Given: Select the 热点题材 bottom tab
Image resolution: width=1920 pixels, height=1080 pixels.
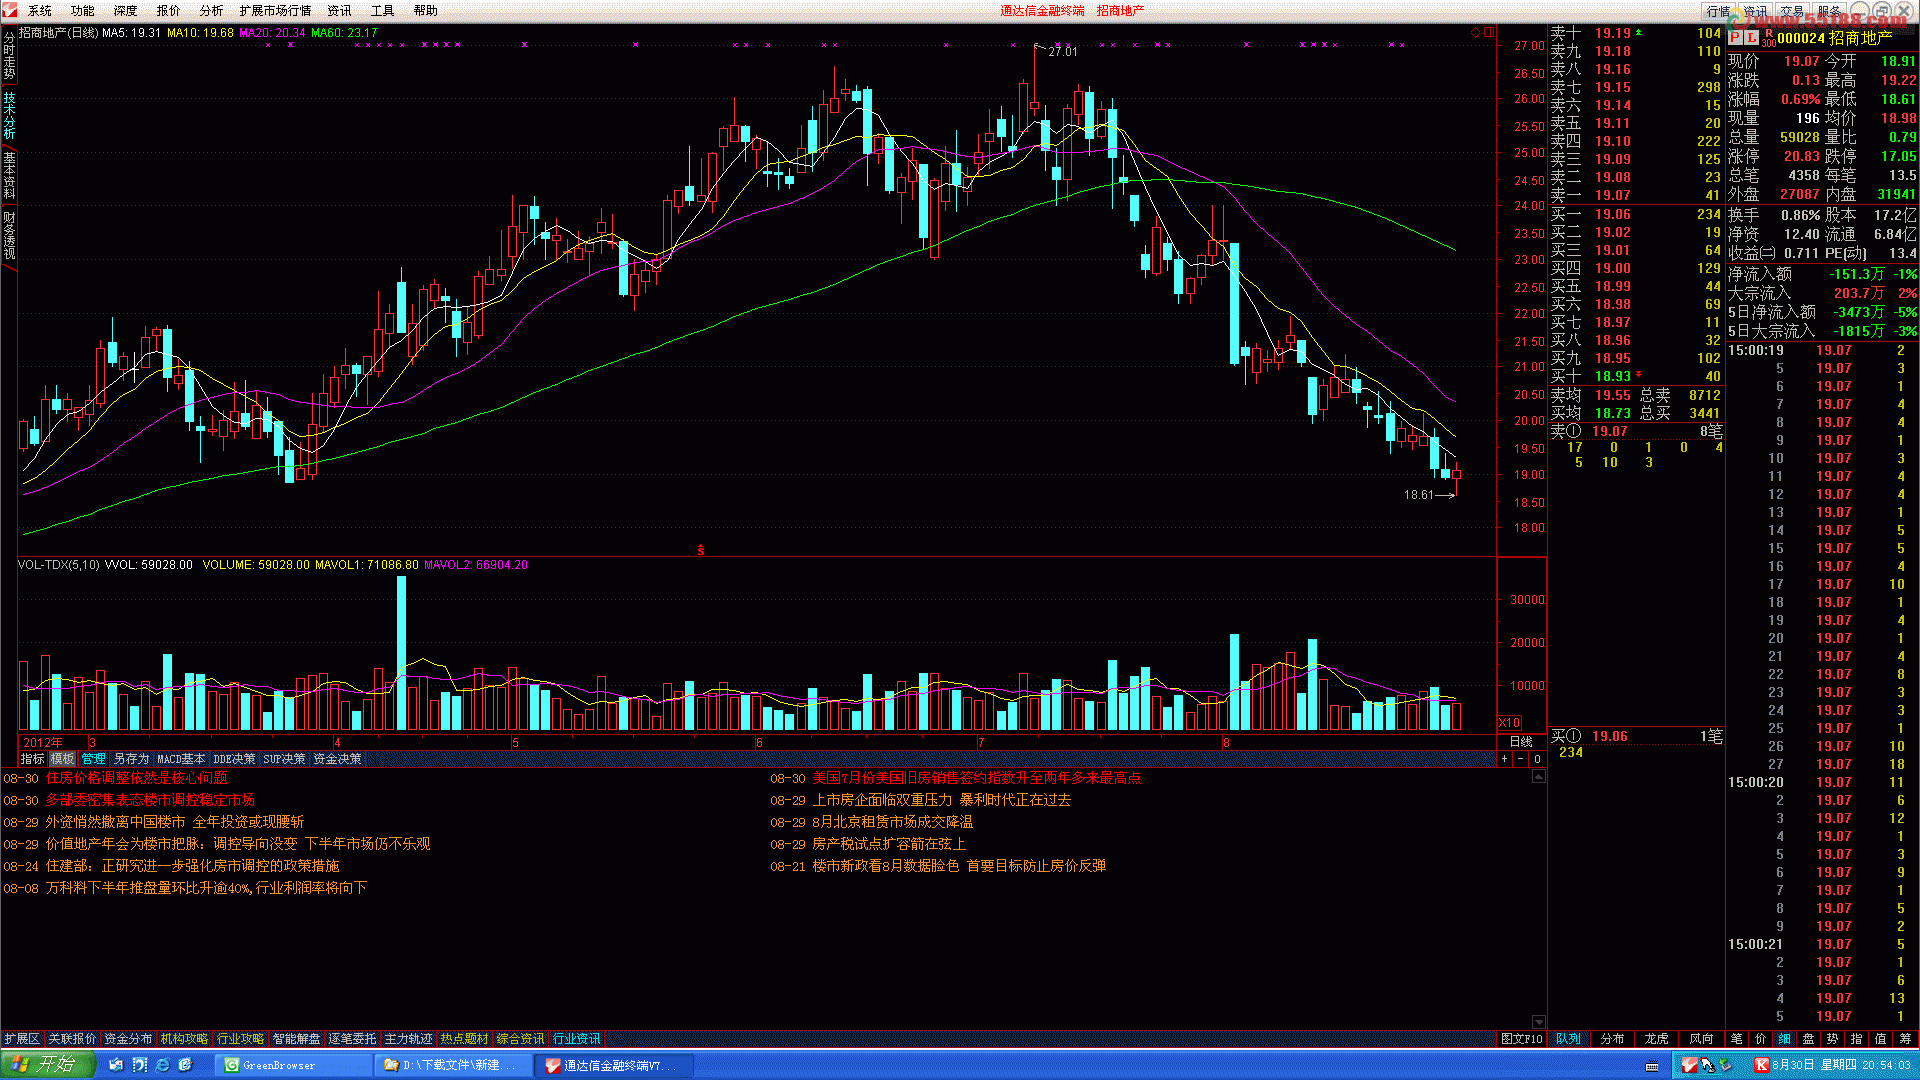Looking at the screenshot, I should tap(464, 1039).
